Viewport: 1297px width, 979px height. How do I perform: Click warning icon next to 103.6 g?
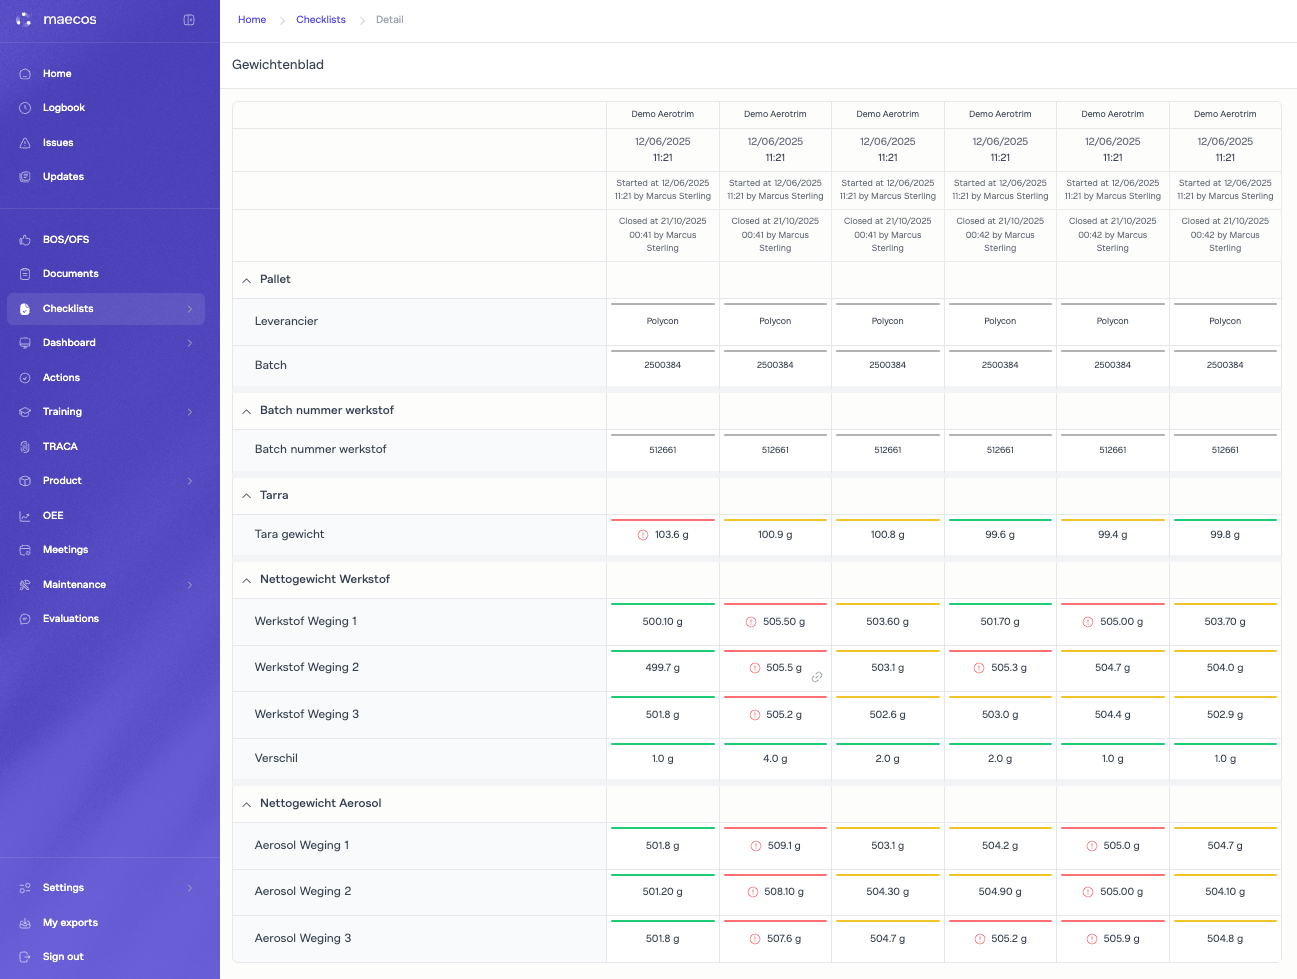643,535
